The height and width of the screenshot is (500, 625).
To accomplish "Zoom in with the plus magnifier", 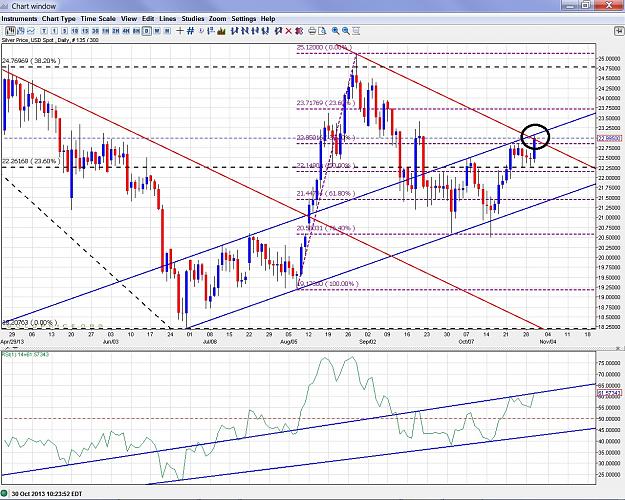I will point(336,31).
